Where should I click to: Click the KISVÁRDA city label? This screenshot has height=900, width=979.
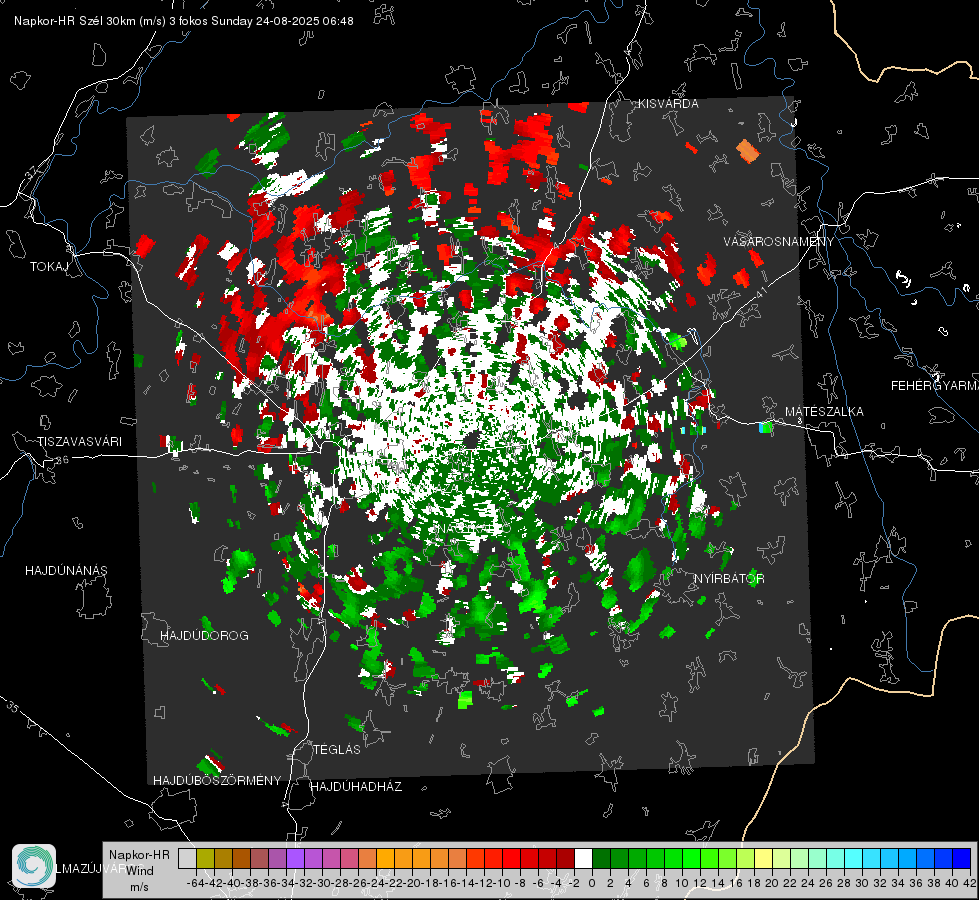click(x=668, y=104)
